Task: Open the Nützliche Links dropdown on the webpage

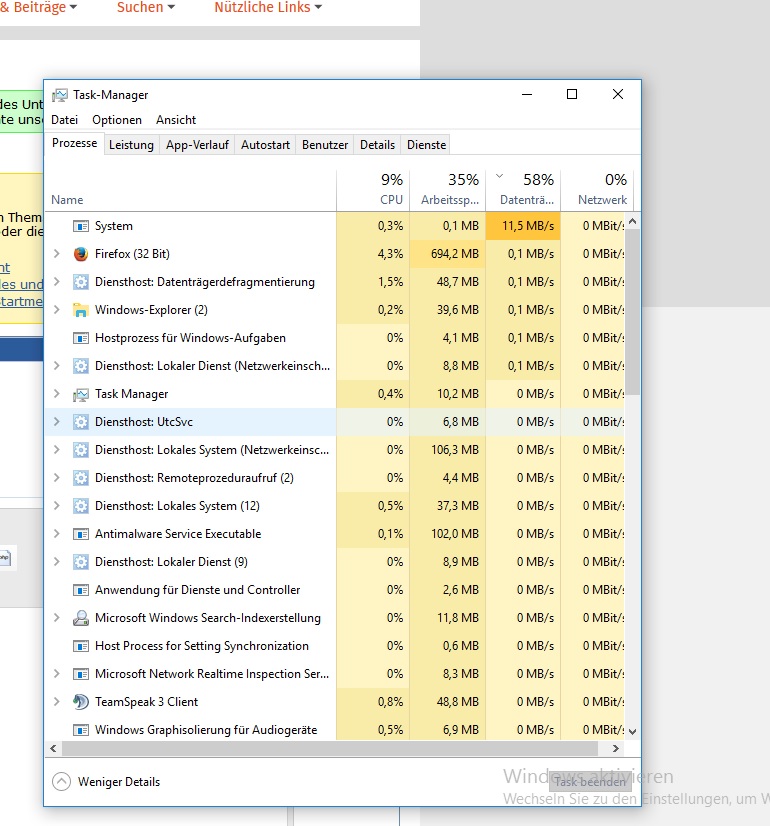Action: click(x=268, y=8)
